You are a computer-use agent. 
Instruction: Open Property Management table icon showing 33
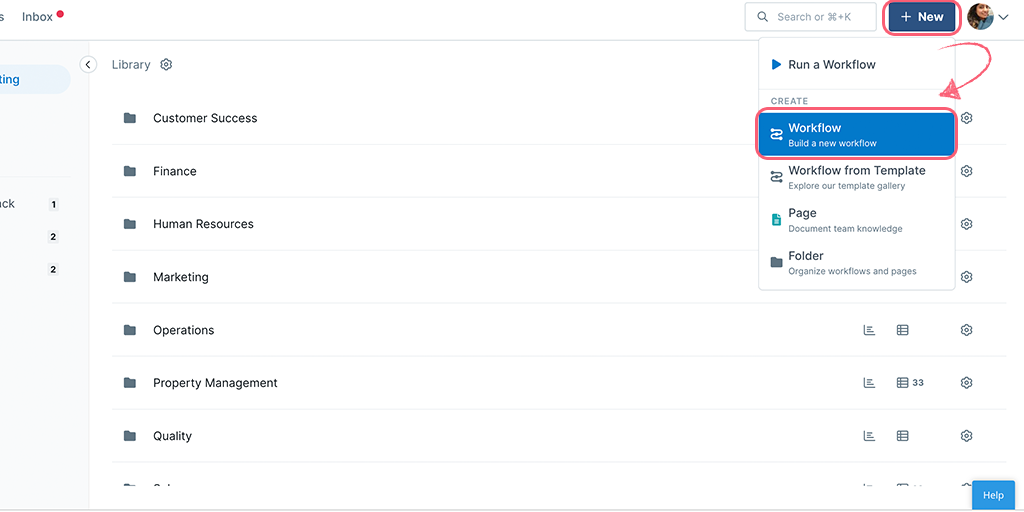coord(909,383)
